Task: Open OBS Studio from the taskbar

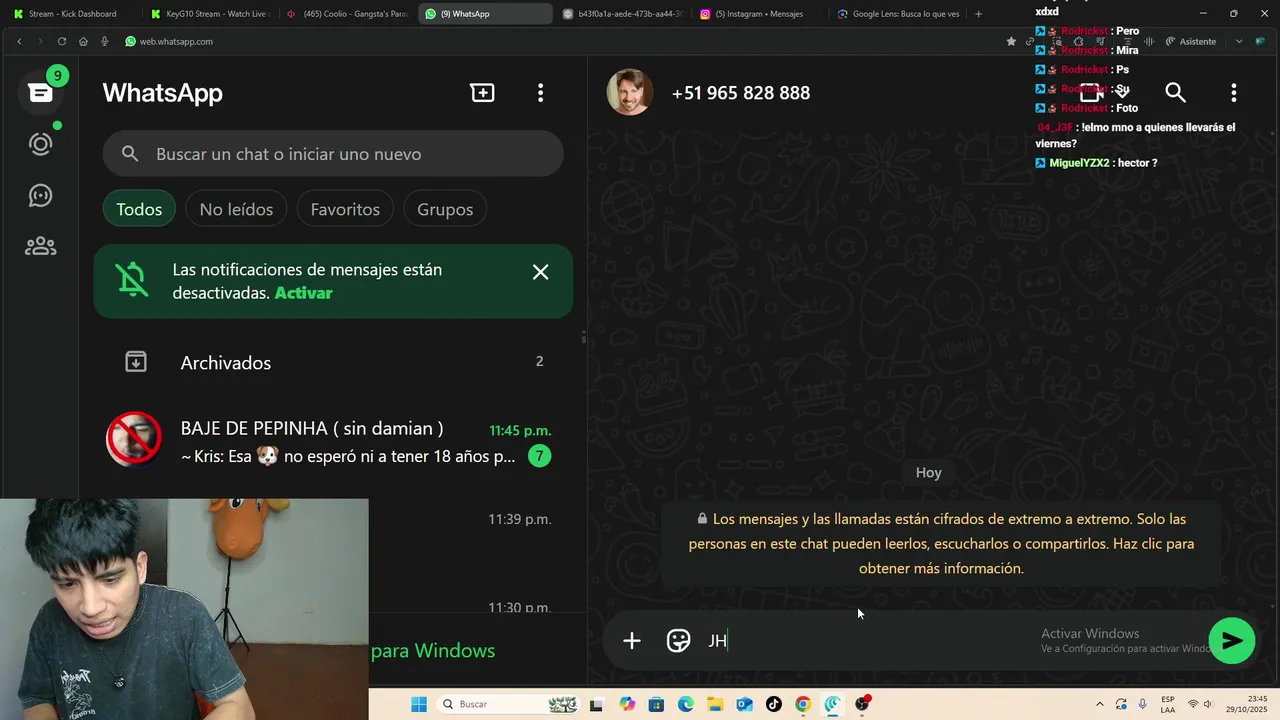Action: click(861, 704)
